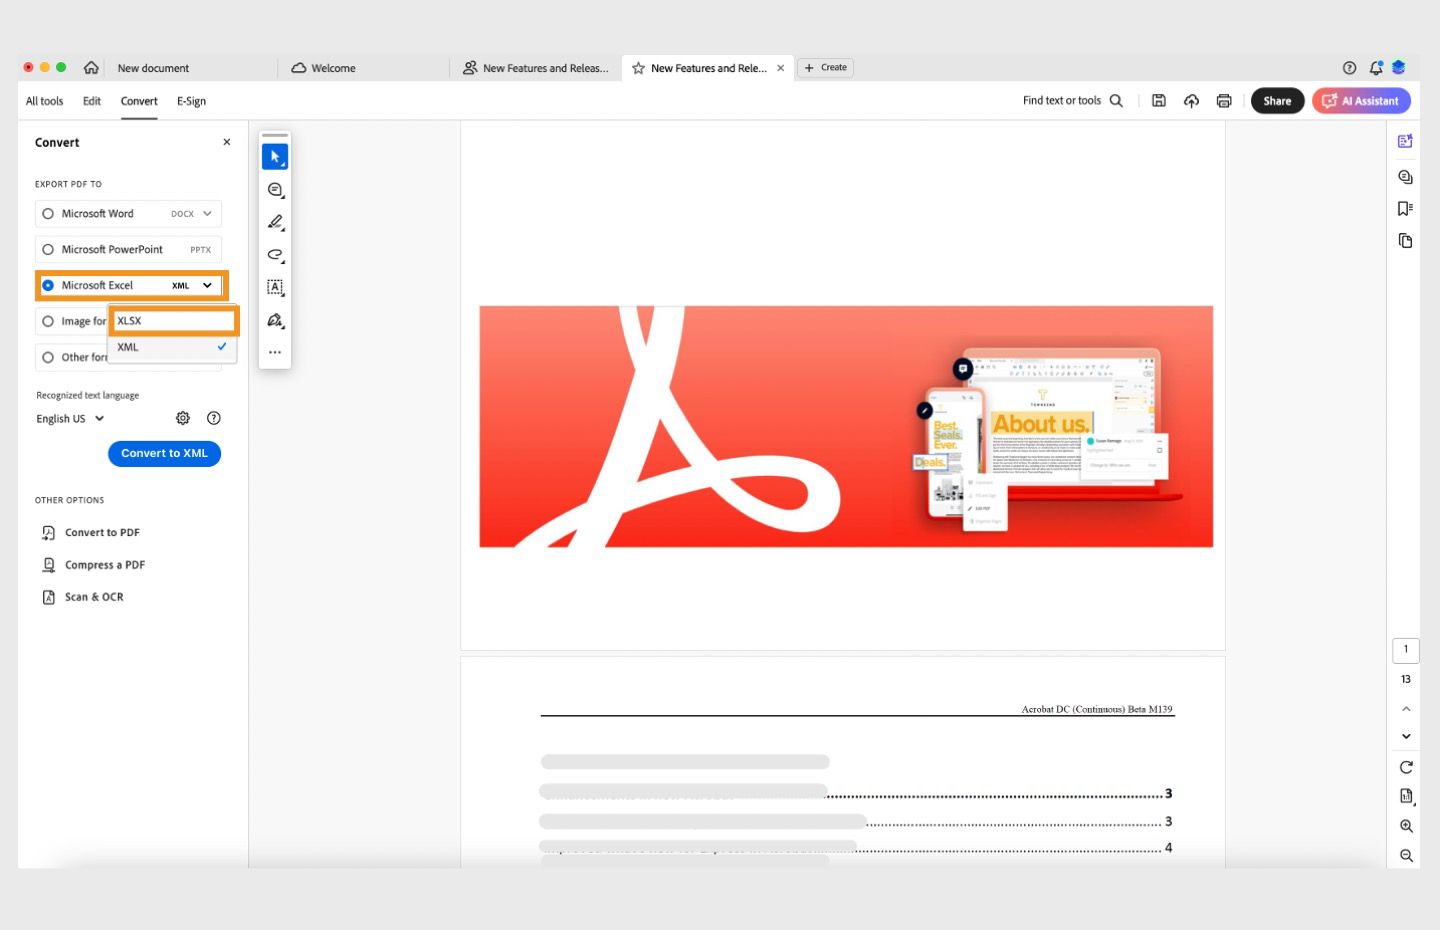This screenshot has height=930, width=1440.
Task: Open the Fill & Sign tool
Action: tap(275, 320)
